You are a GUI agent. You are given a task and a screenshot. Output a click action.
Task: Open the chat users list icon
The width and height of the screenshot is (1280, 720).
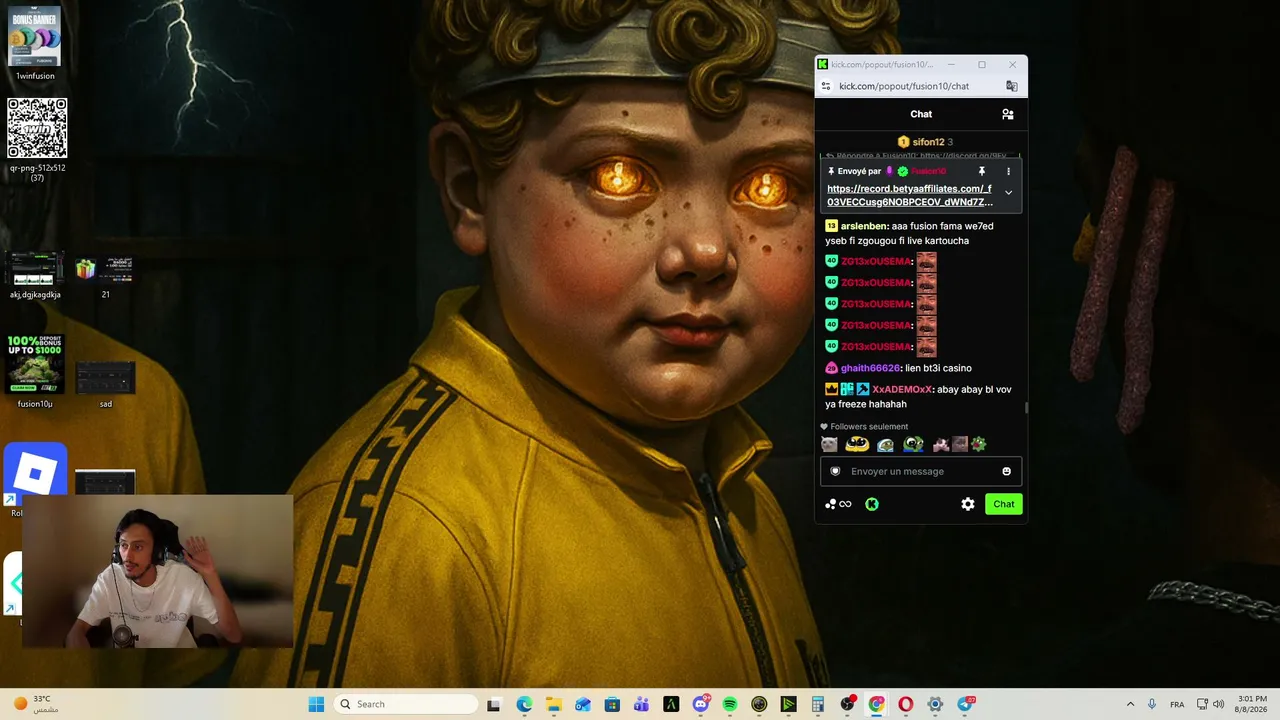(x=1007, y=114)
